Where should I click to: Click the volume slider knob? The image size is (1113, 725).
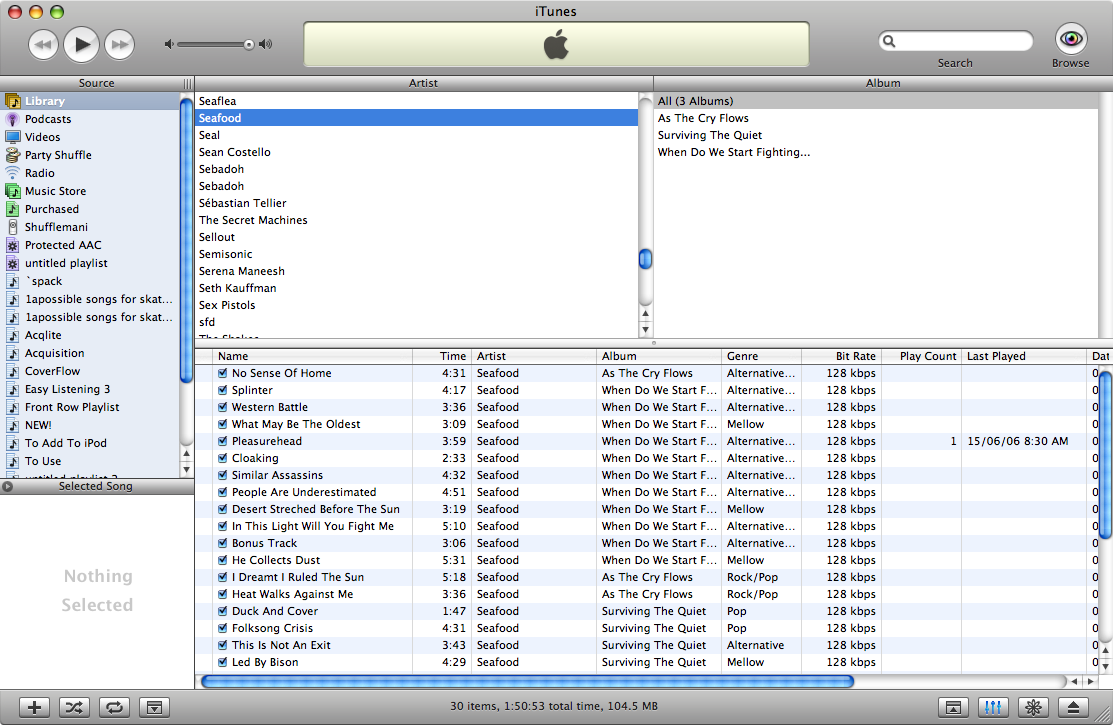tap(248, 45)
